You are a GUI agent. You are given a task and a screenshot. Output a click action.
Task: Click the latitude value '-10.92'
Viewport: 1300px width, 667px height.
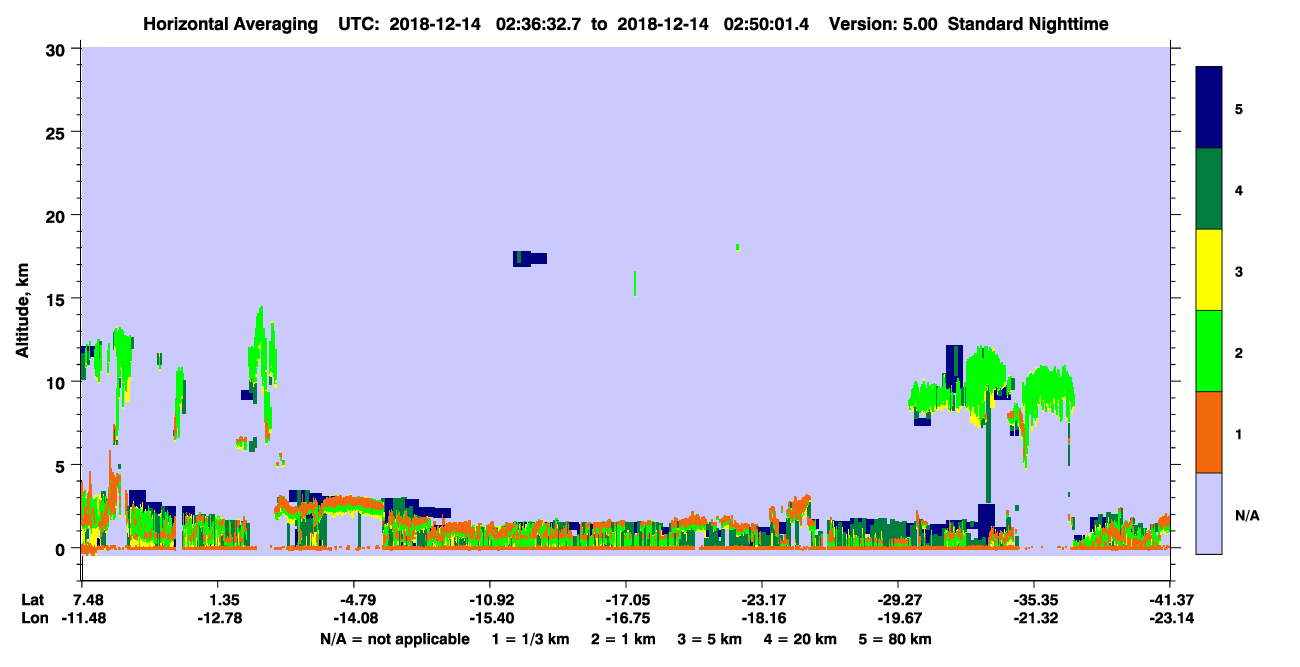pos(490,600)
